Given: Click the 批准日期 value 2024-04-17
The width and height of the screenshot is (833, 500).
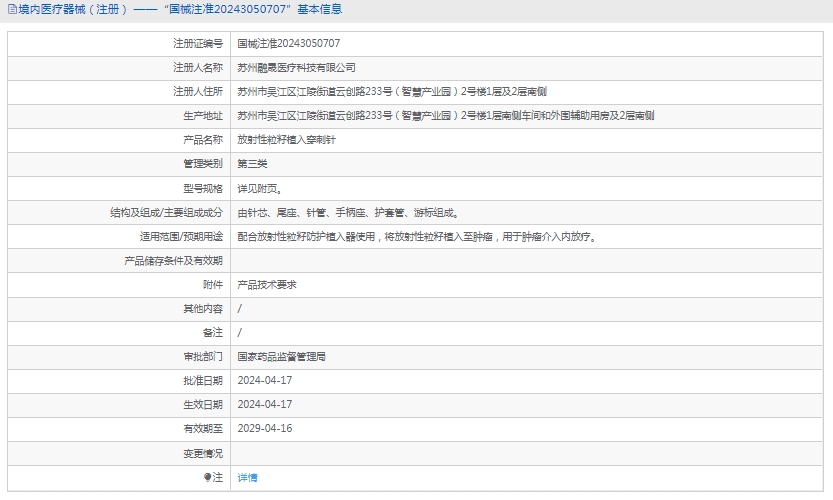Looking at the screenshot, I should [x=264, y=380].
